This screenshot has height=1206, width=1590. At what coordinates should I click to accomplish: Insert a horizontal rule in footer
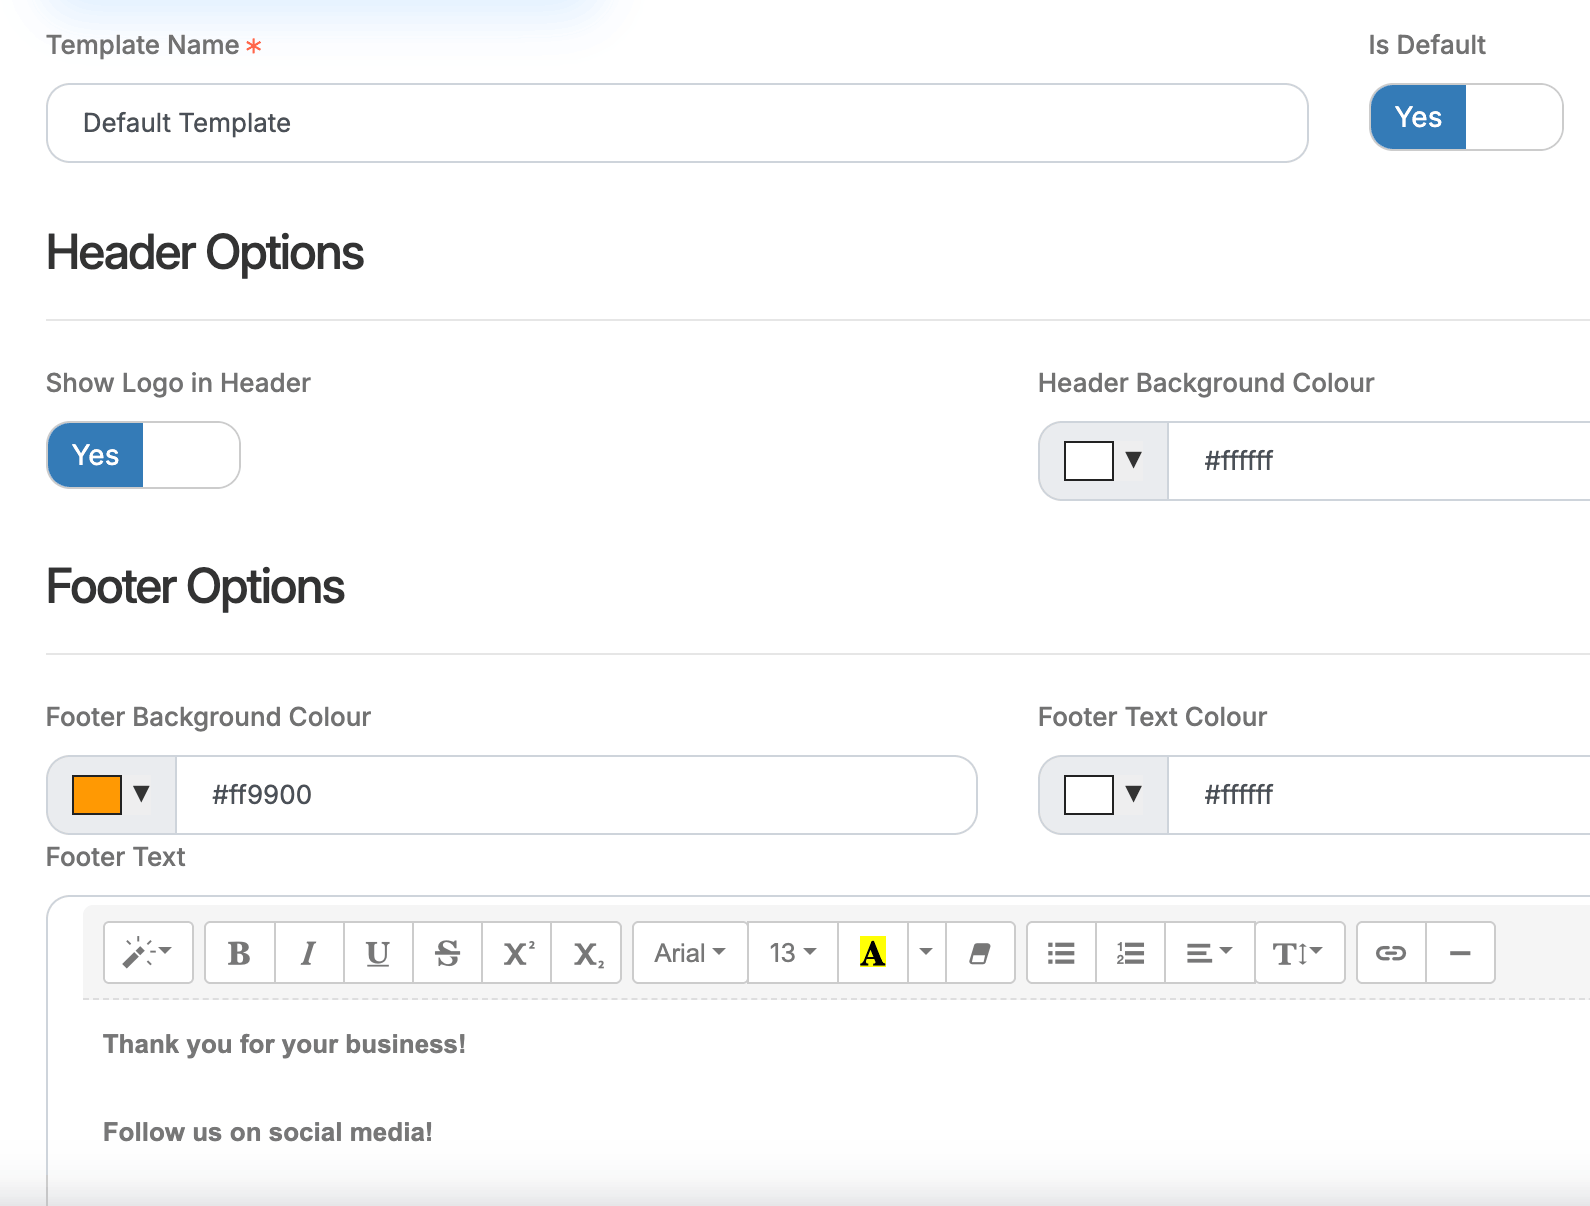pos(1460,953)
